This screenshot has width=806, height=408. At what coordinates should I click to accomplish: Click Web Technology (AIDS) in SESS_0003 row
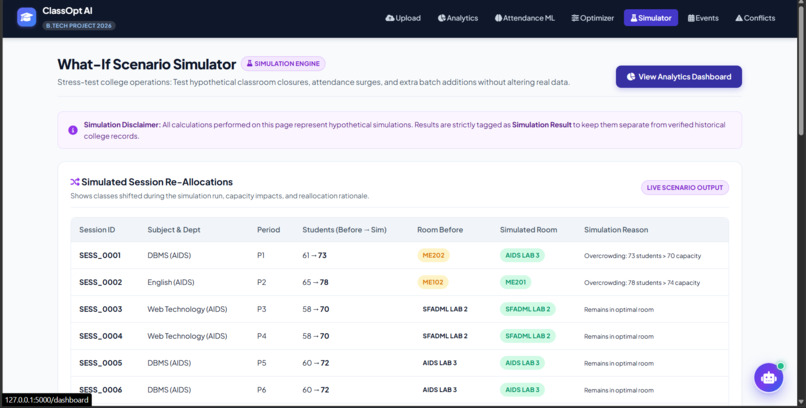click(x=187, y=309)
